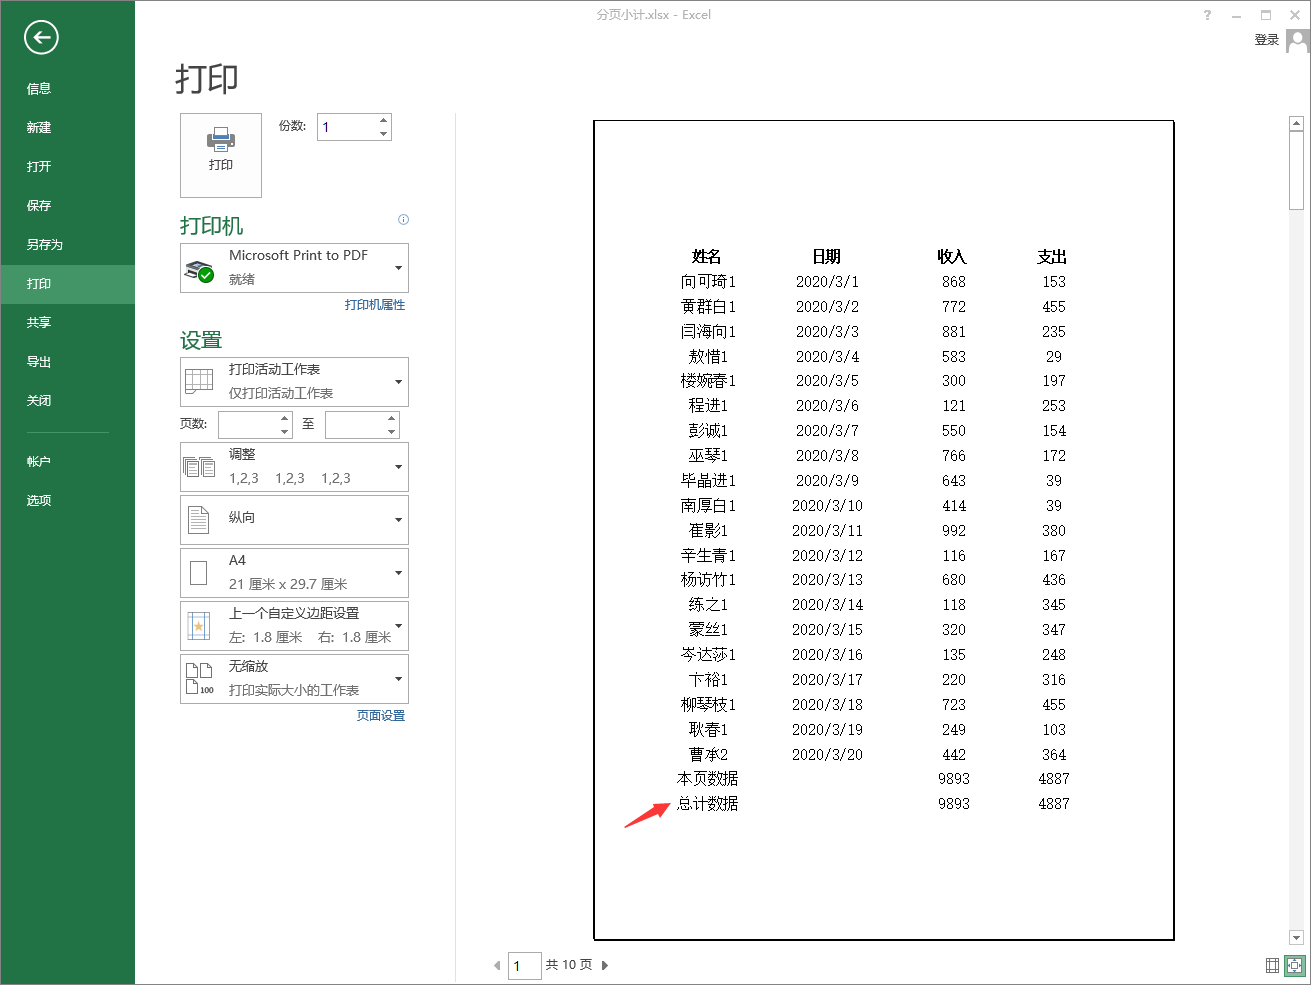Open Page Setup link
The width and height of the screenshot is (1311, 985).
pyautogui.click(x=381, y=716)
